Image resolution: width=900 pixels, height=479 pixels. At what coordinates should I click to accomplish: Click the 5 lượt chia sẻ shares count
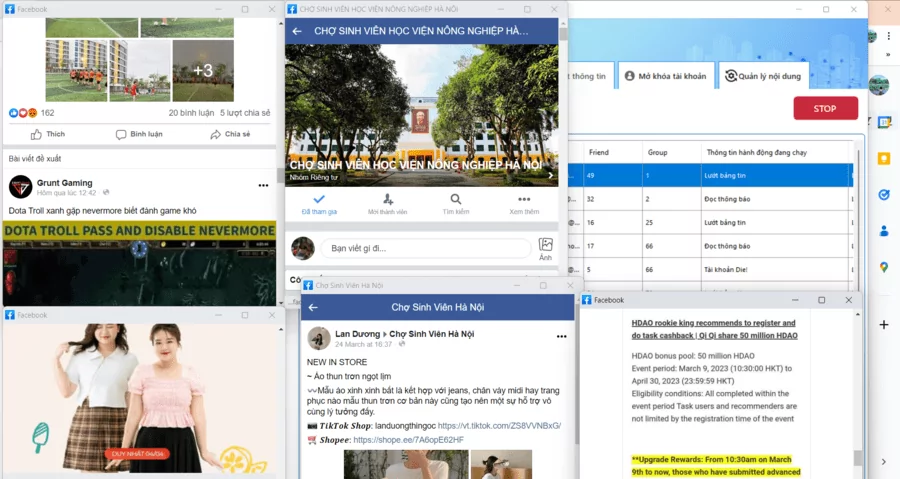(x=245, y=113)
